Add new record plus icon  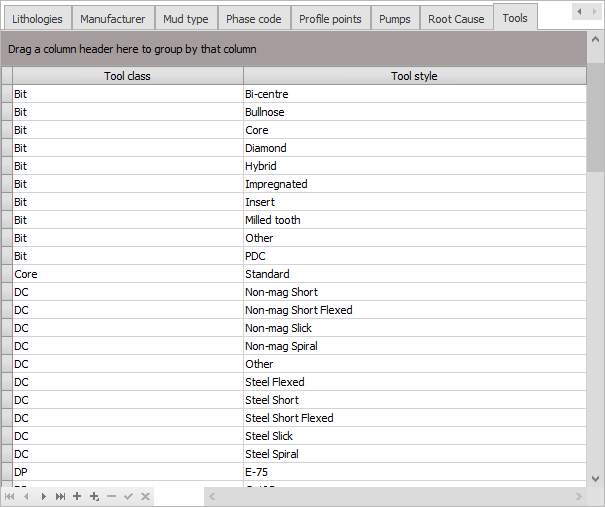tap(77, 496)
